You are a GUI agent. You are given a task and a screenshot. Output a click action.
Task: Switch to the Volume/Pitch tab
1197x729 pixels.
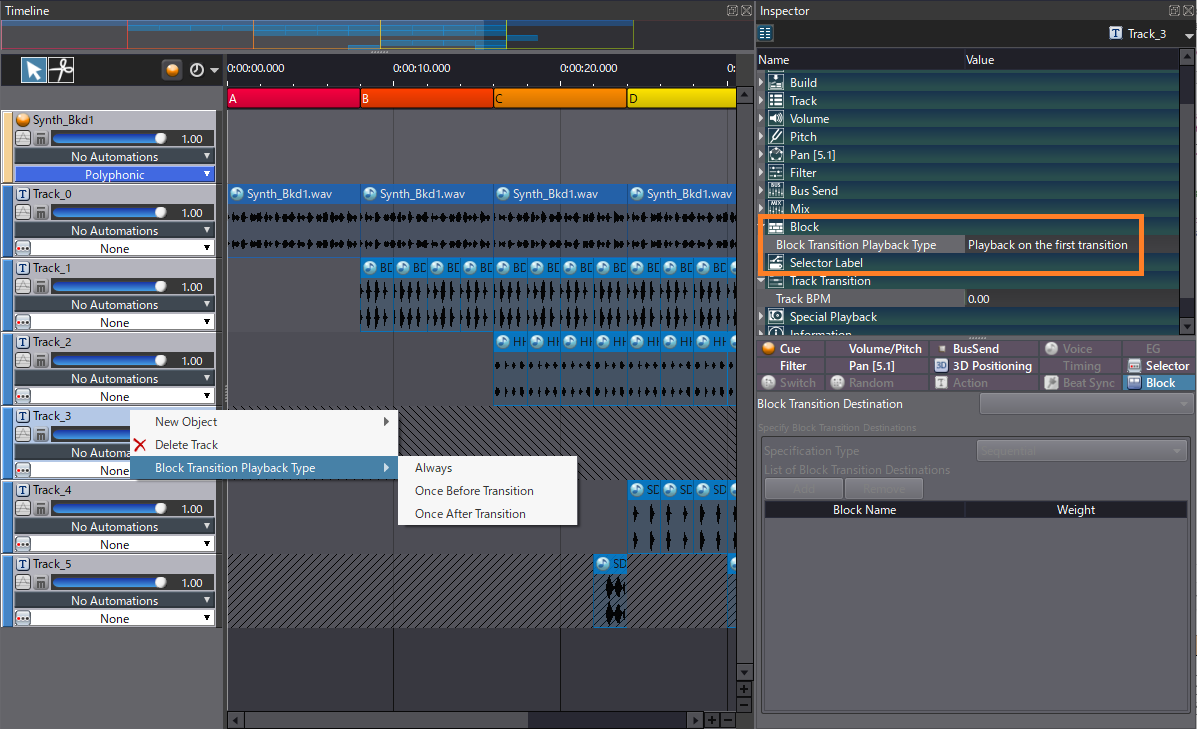coord(878,348)
